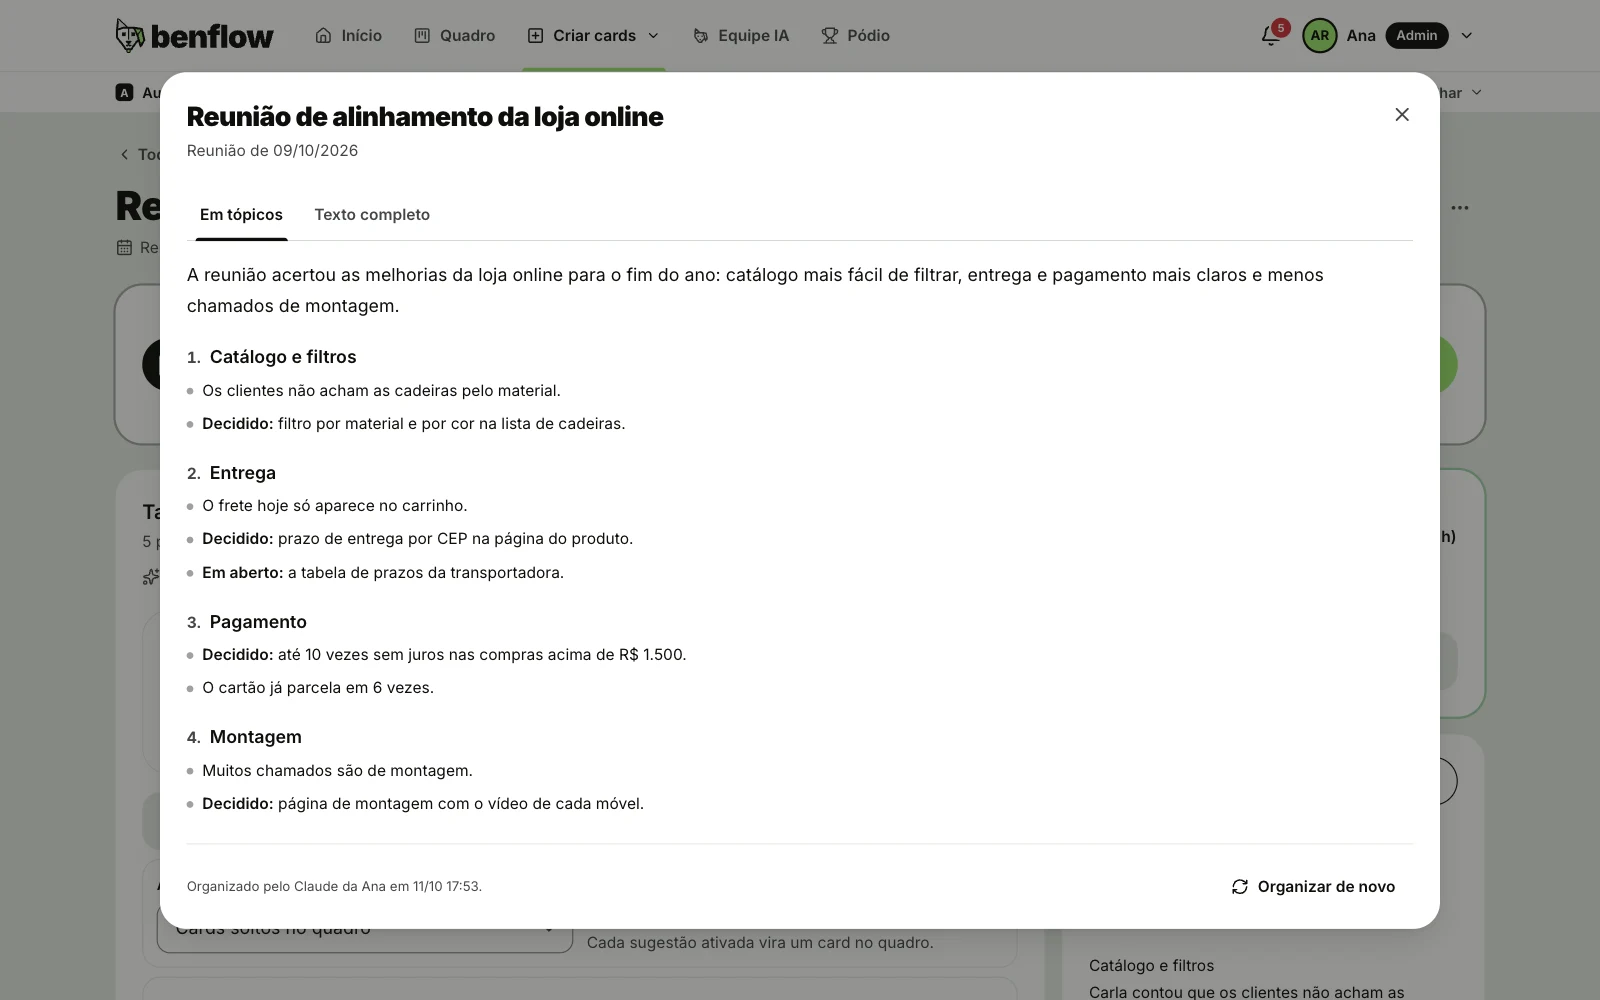Image resolution: width=1600 pixels, height=1000 pixels.
Task: Select the Em tópicos tab
Action: (x=241, y=215)
